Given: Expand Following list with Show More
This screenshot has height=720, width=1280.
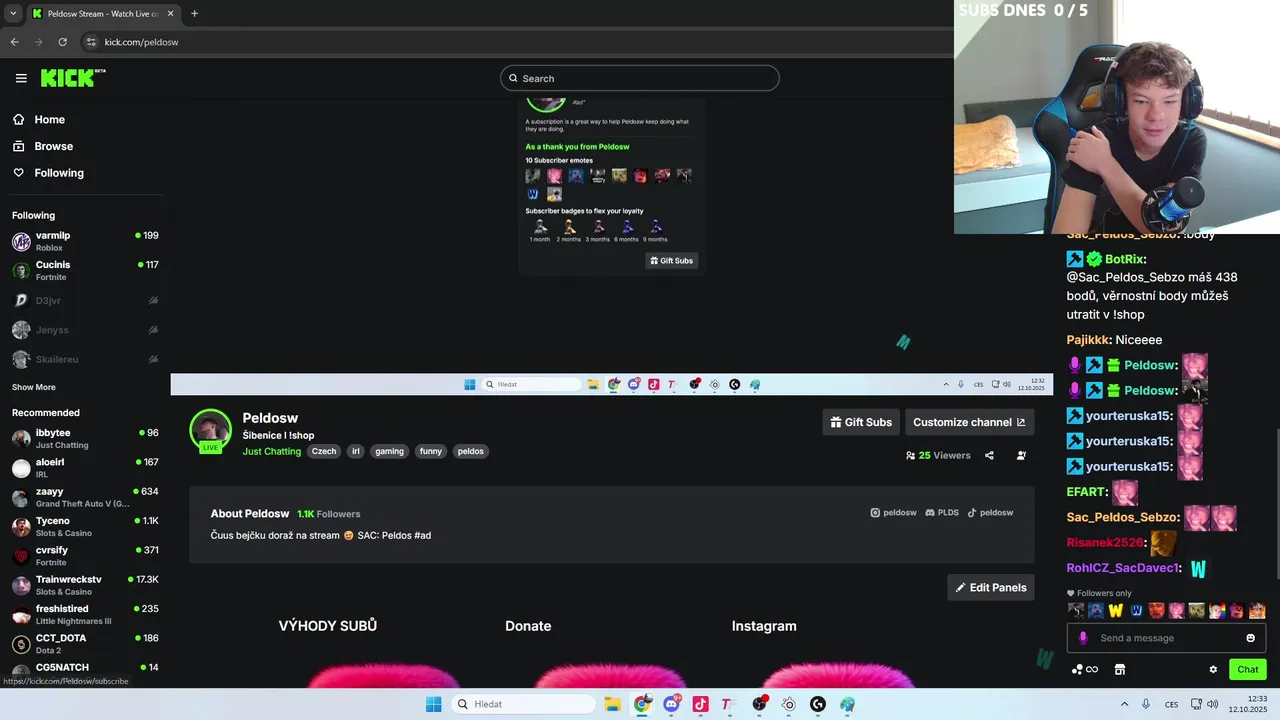Looking at the screenshot, I should click(34, 387).
